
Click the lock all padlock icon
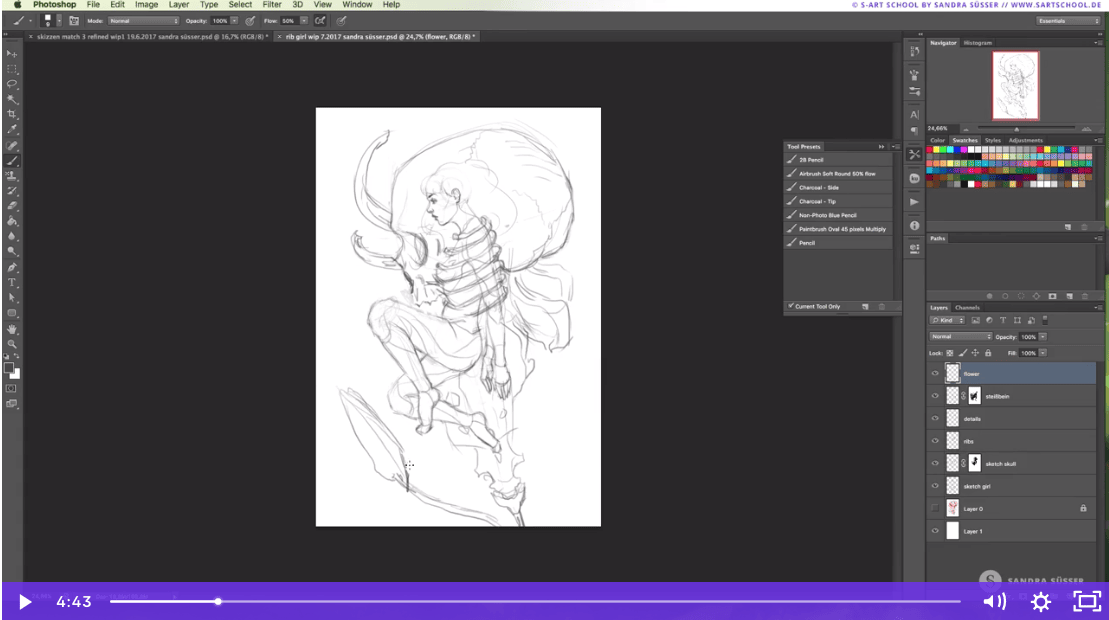pos(988,353)
